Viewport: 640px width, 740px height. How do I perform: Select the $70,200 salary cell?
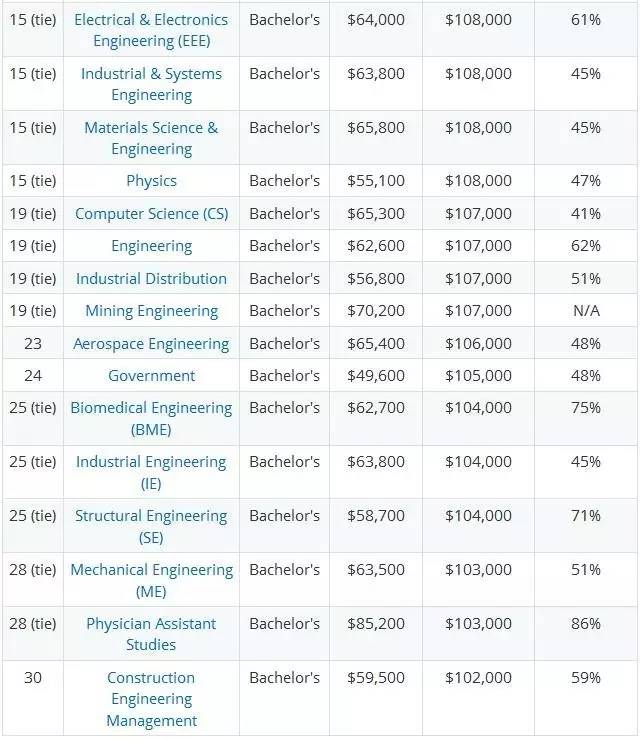[x=376, y=311]
